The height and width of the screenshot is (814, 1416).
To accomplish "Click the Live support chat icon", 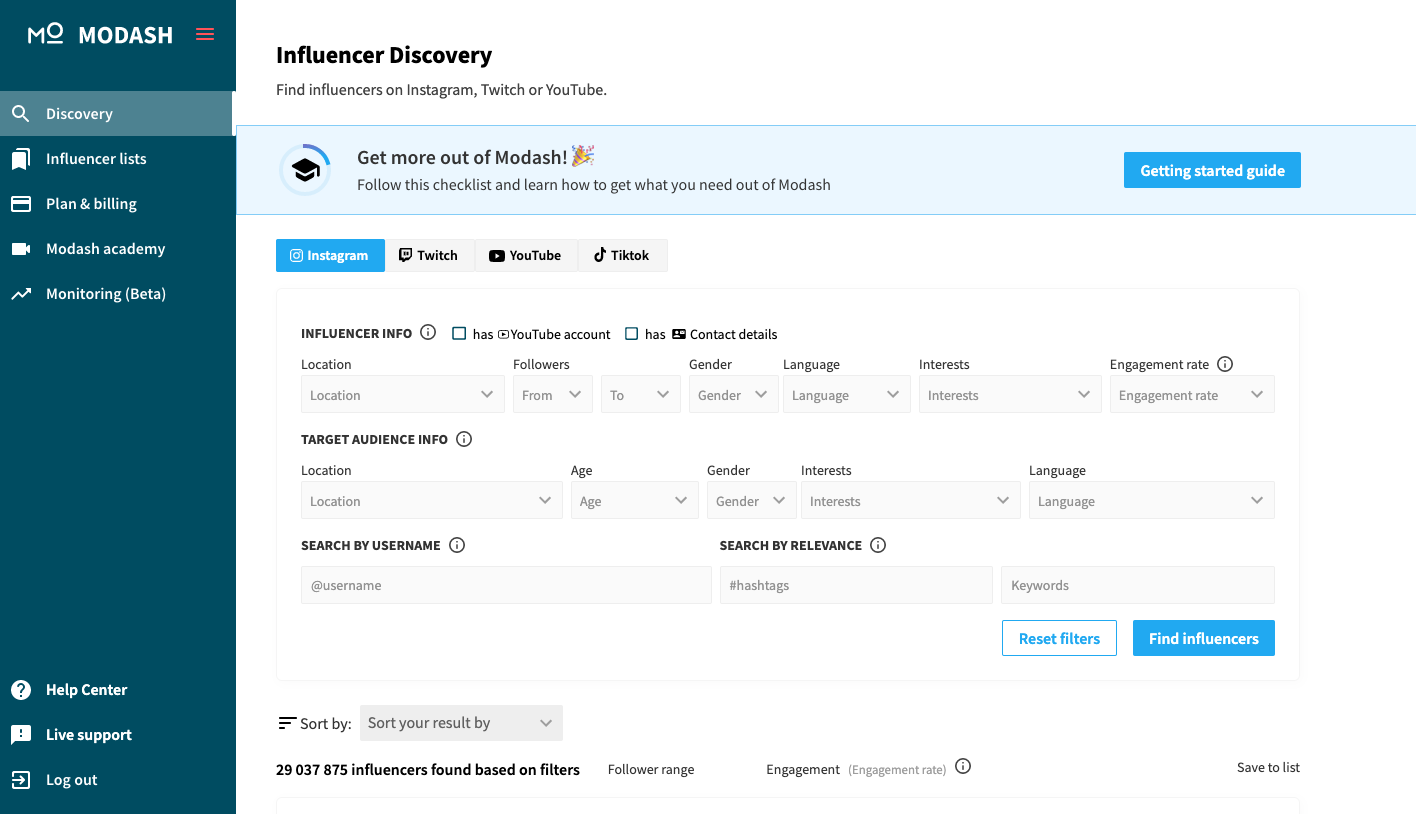I will [20, 735].
